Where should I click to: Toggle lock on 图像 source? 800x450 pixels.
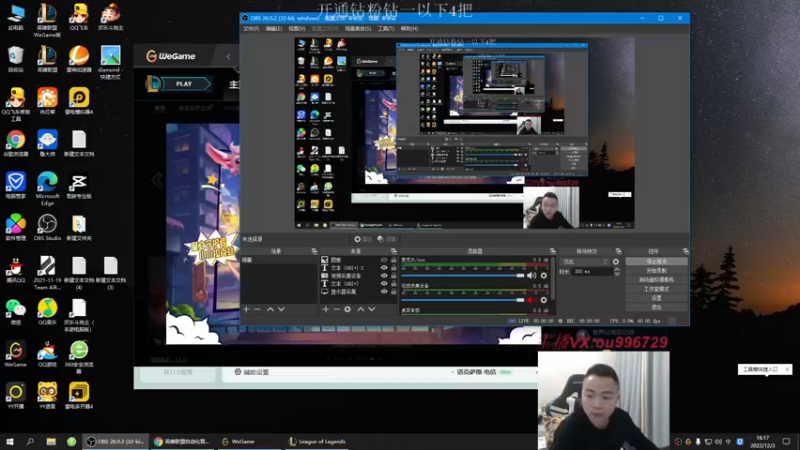(x=393, y=260)
